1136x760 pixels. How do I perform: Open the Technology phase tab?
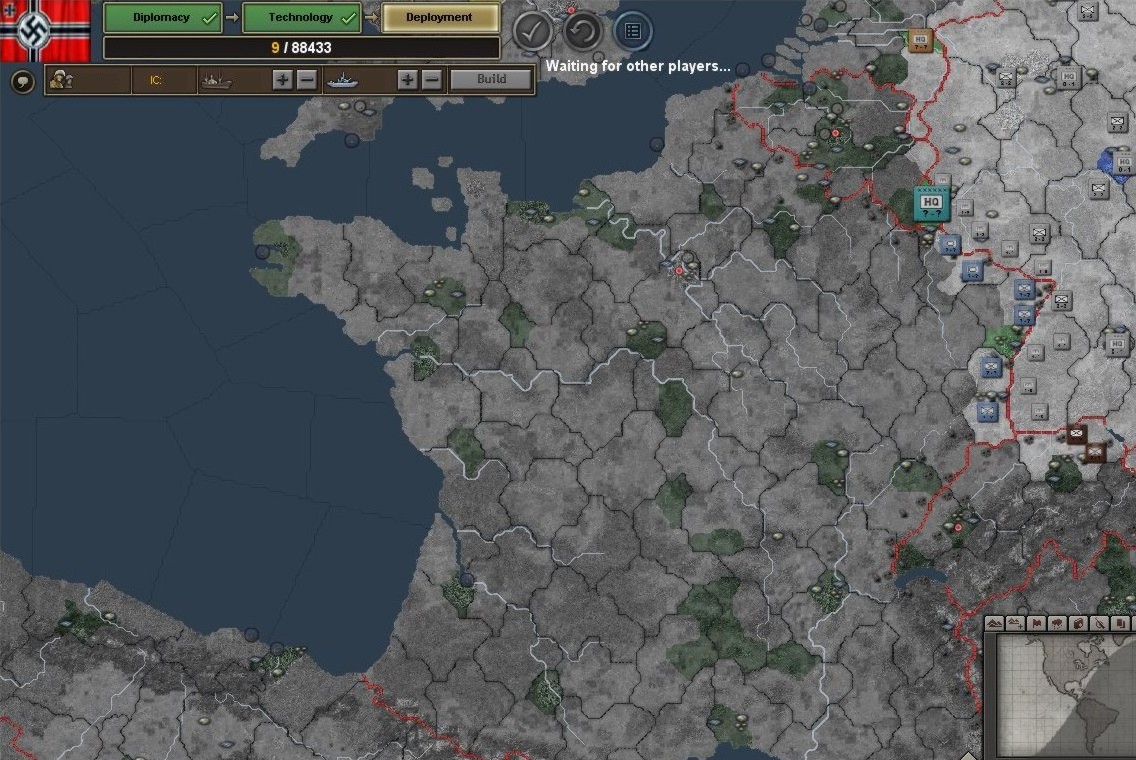(301, 17)
